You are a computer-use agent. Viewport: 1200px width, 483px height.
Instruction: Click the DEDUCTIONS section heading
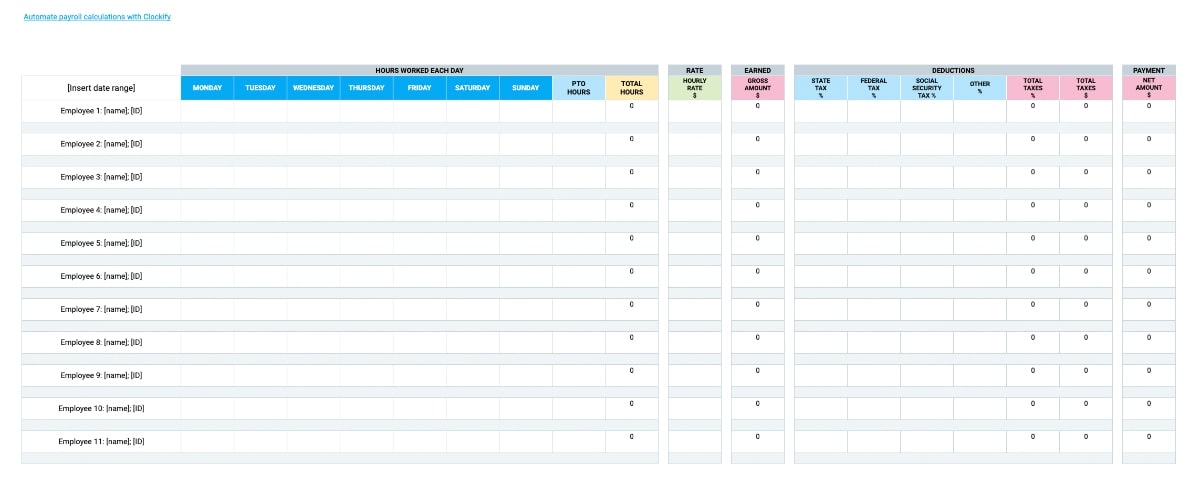953,70
